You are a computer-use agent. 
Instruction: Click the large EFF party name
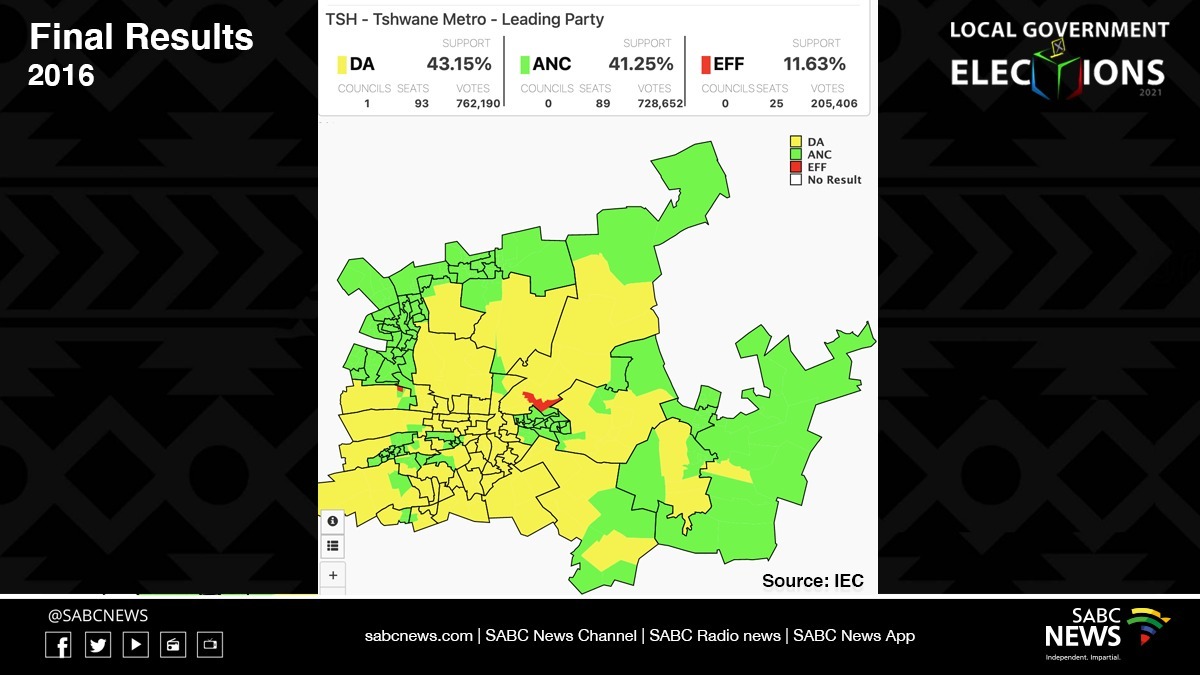tap(729, 65)
